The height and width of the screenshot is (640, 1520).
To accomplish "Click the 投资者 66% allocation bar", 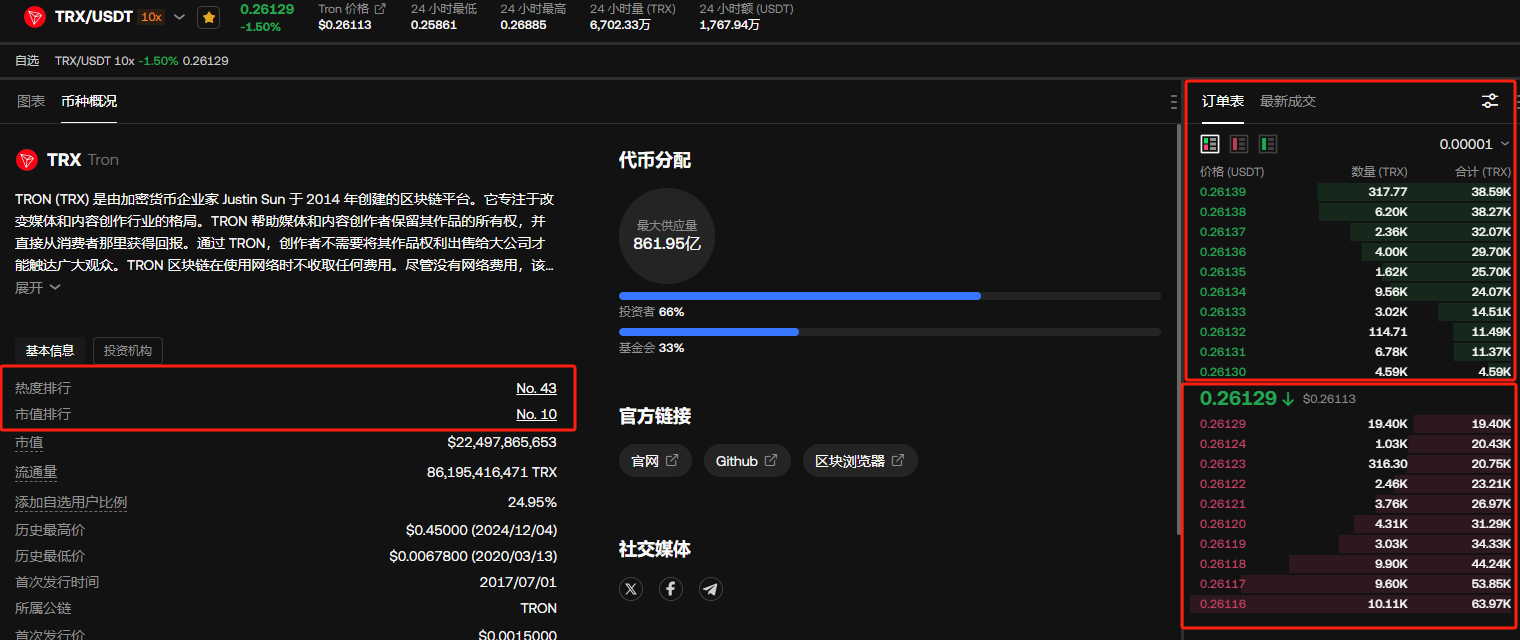I will click(890, 296).
